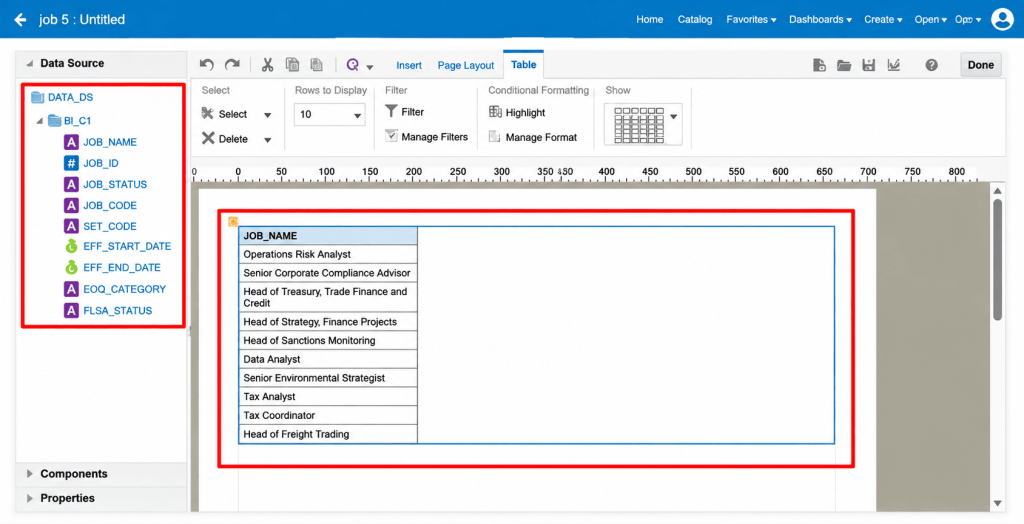Click the Tax Coordinator cell
The width and height of the screenshot is (1024, 524).
point(328,416)
